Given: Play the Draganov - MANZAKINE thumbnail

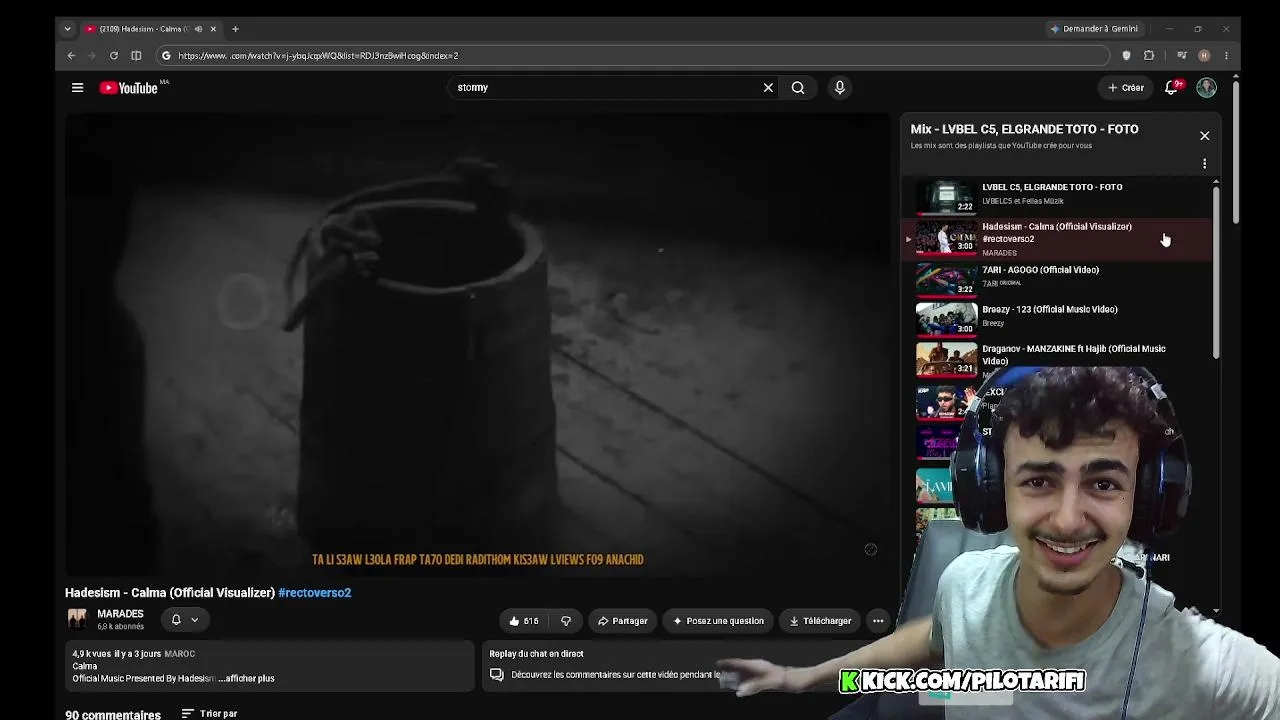Looking at the screenshot, I should [x=946, y=359].
